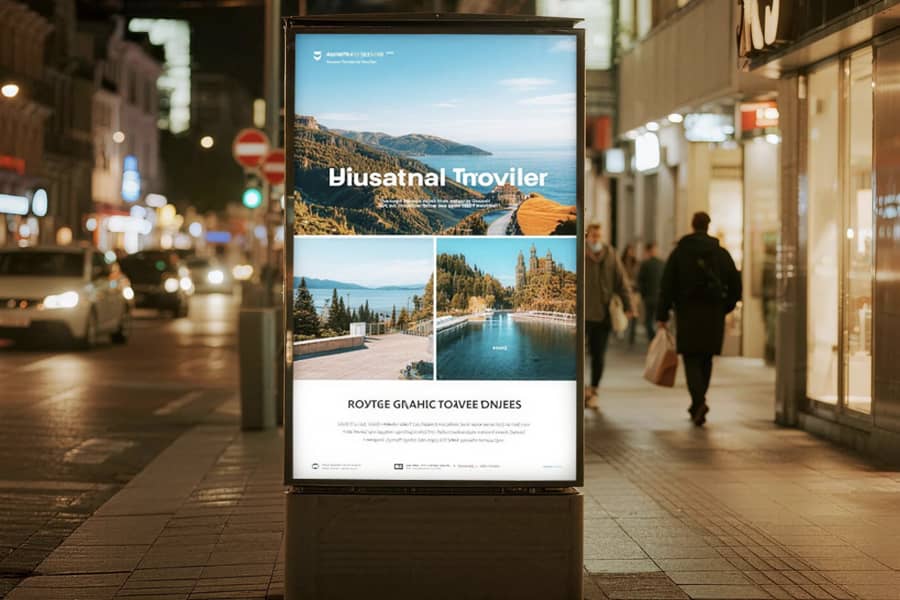
Task: Click the 'ROYTGE GRAHIC TOAVEE DNJEES' heading
Action: tap(435, 404)
